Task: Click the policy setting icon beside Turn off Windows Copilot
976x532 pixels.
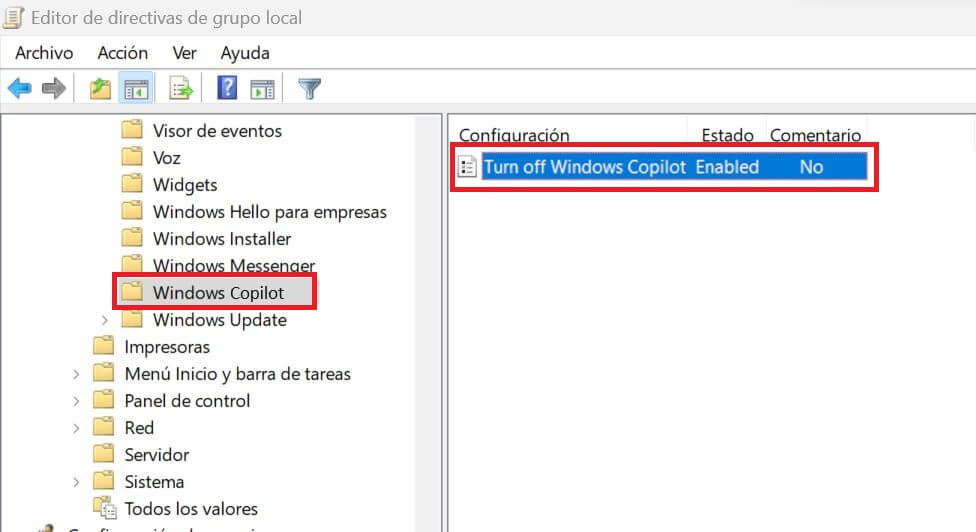Action: coord(467,167)
